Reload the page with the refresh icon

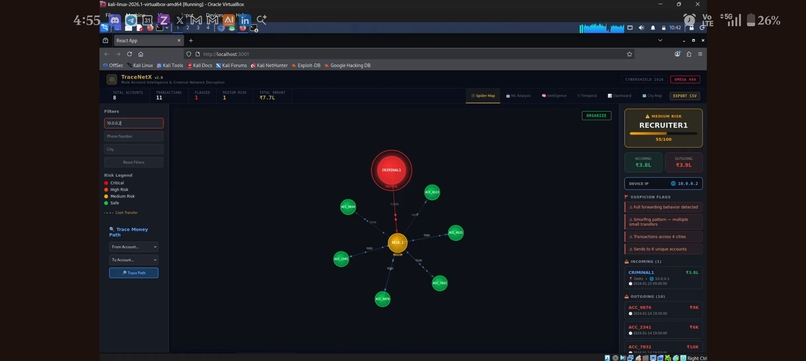click(130, 54)
